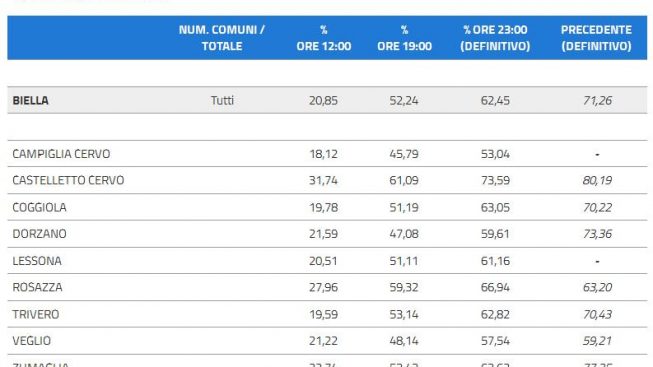653x367 pixels.
Task: Click BIELLA final turnout value 62,45
Action: click(495, 100)
